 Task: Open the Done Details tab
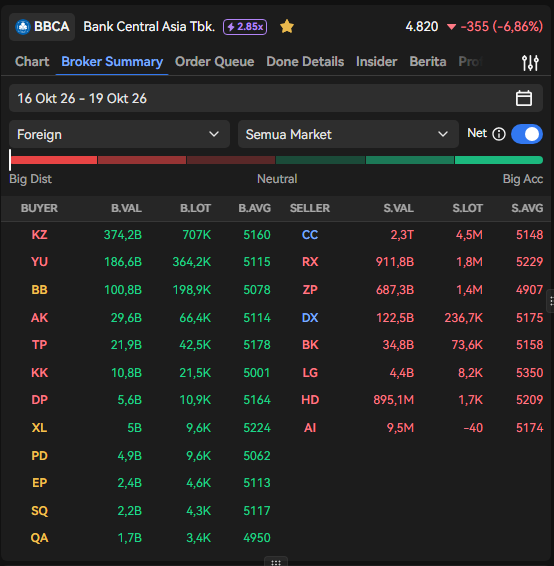tap(305, 62)
